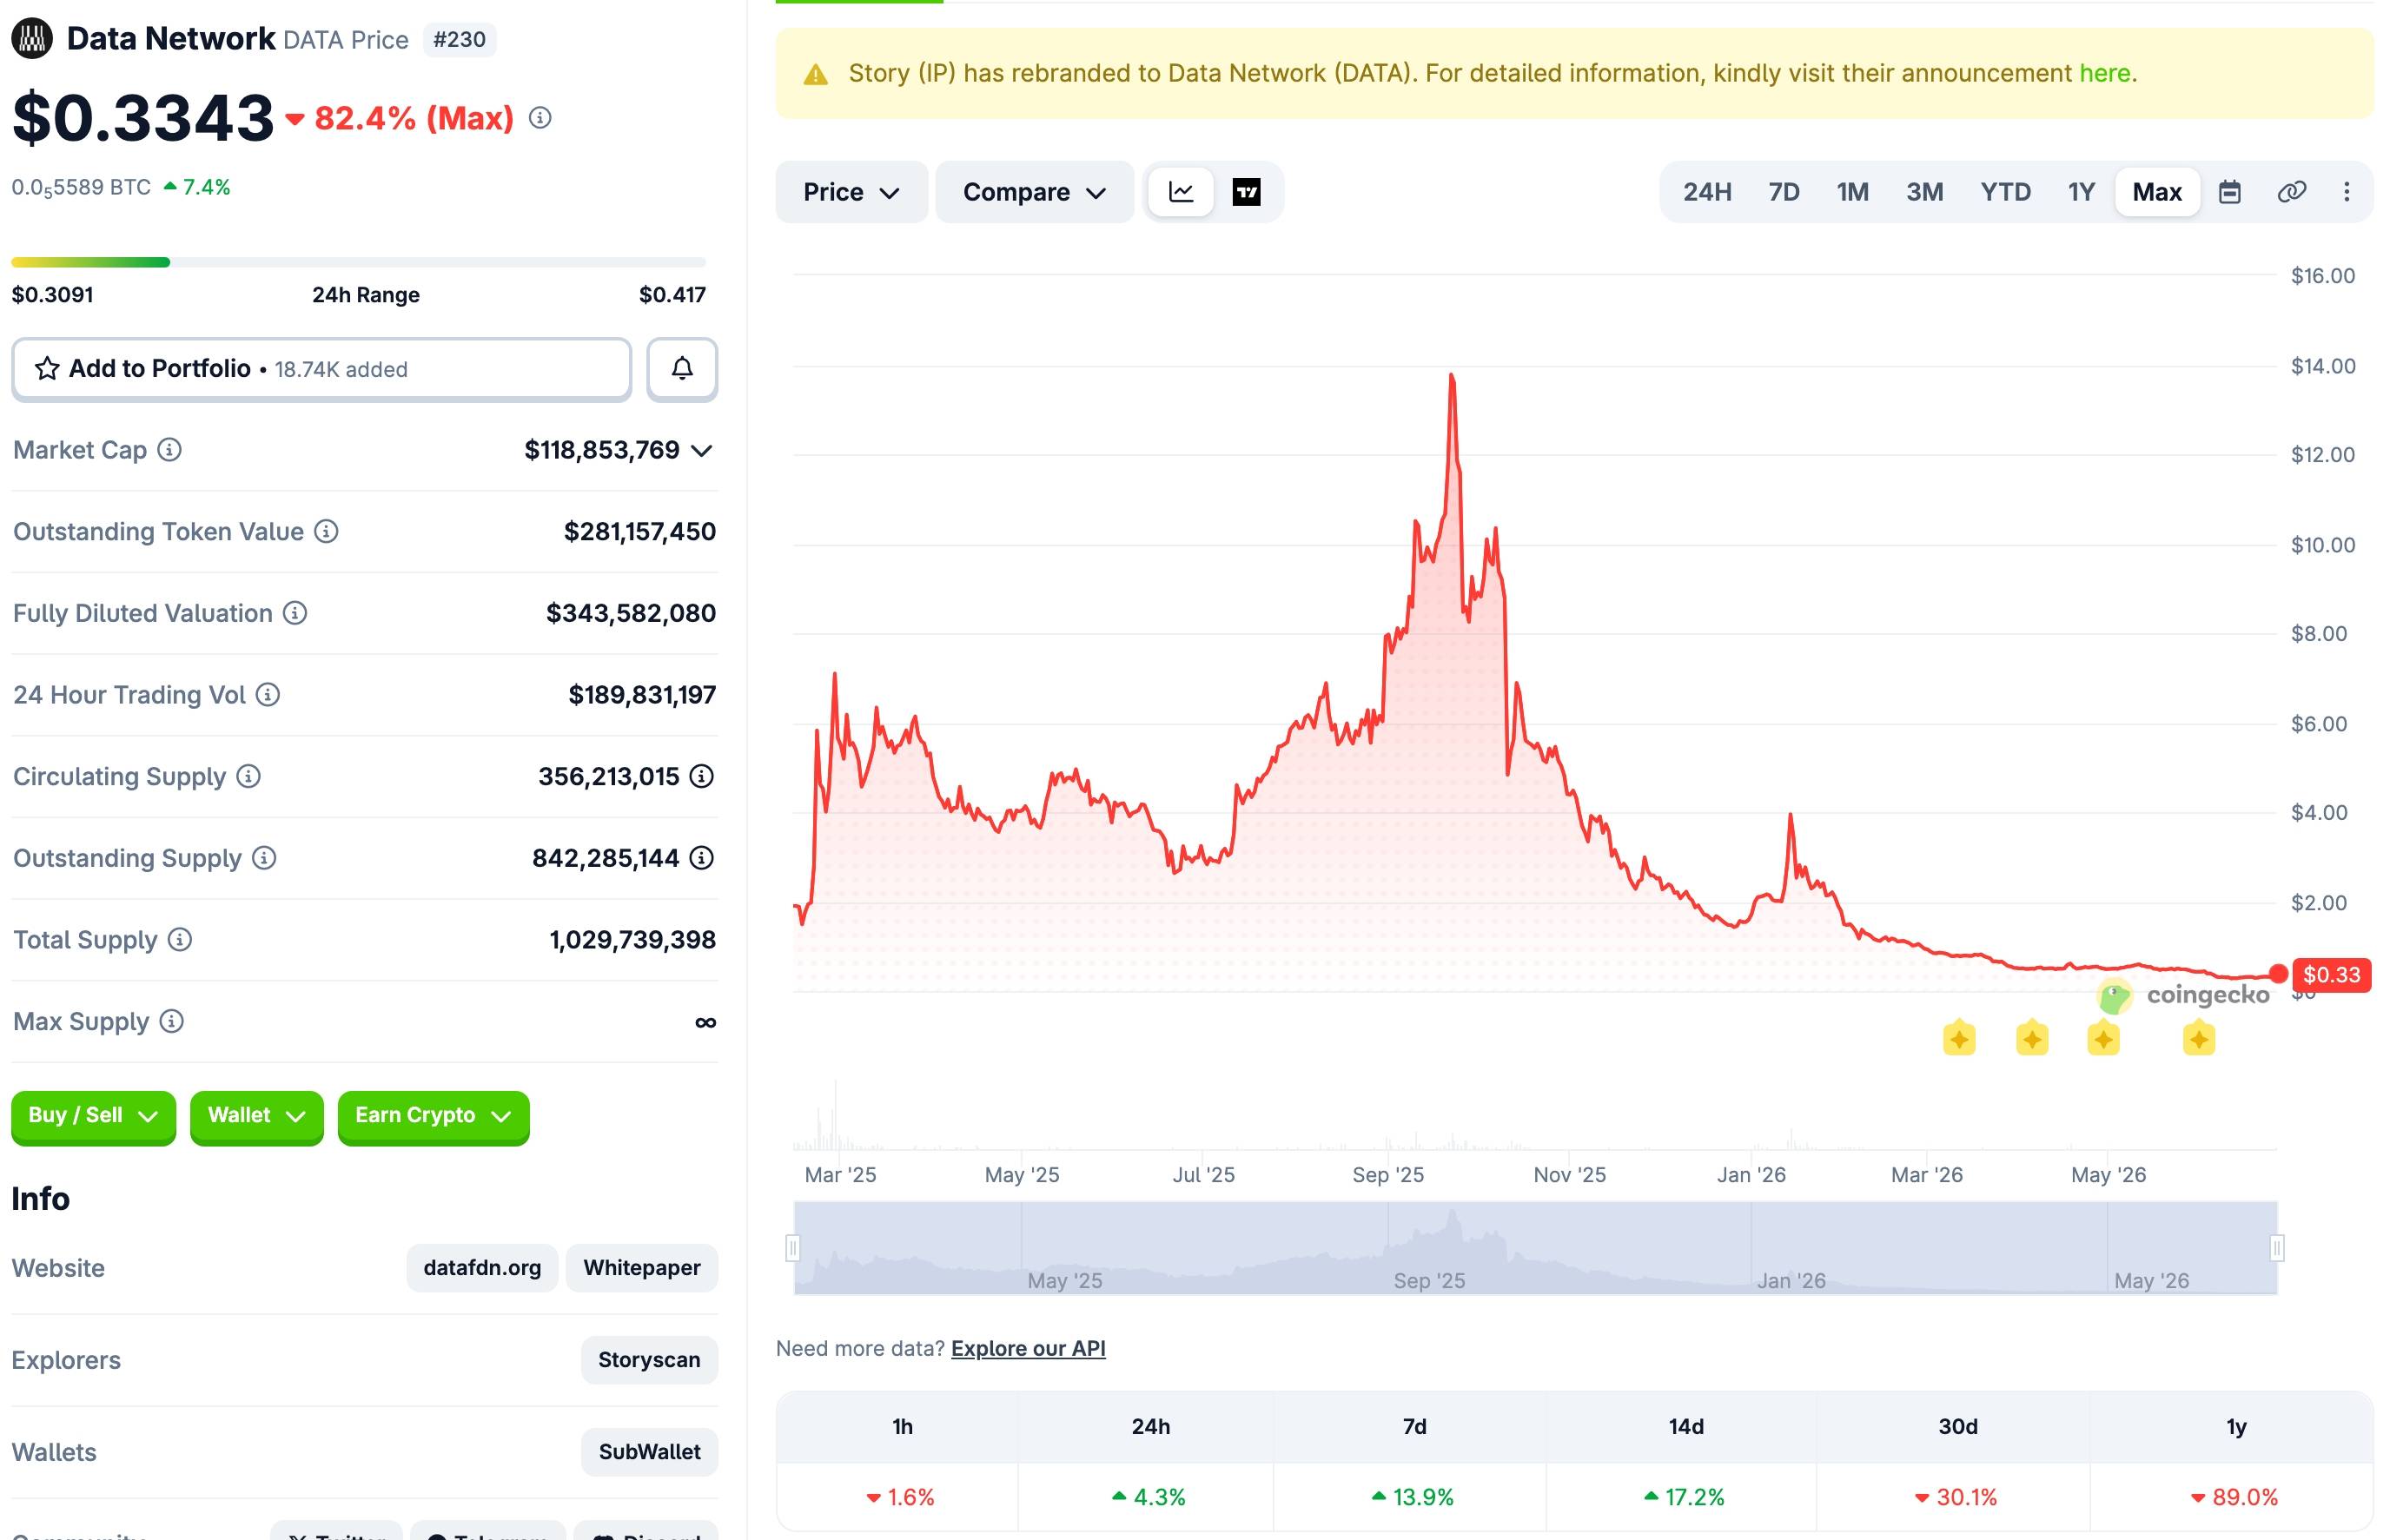Click the 14d value 17.2%

(1685, 1497)
